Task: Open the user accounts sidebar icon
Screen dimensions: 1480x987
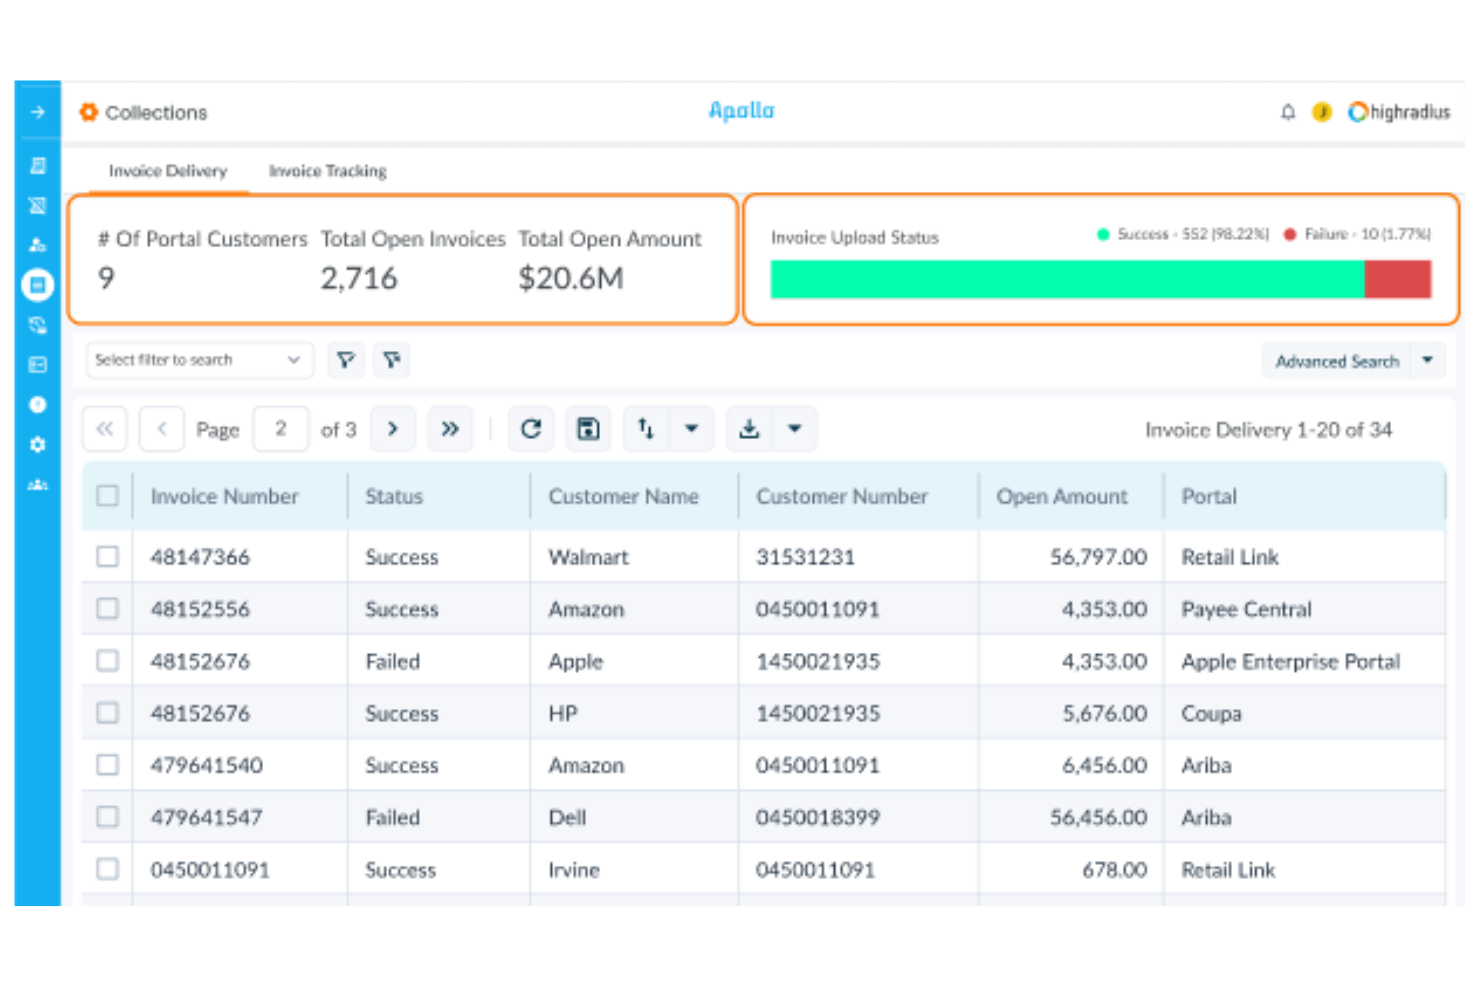Action: [x=38, y=245]
